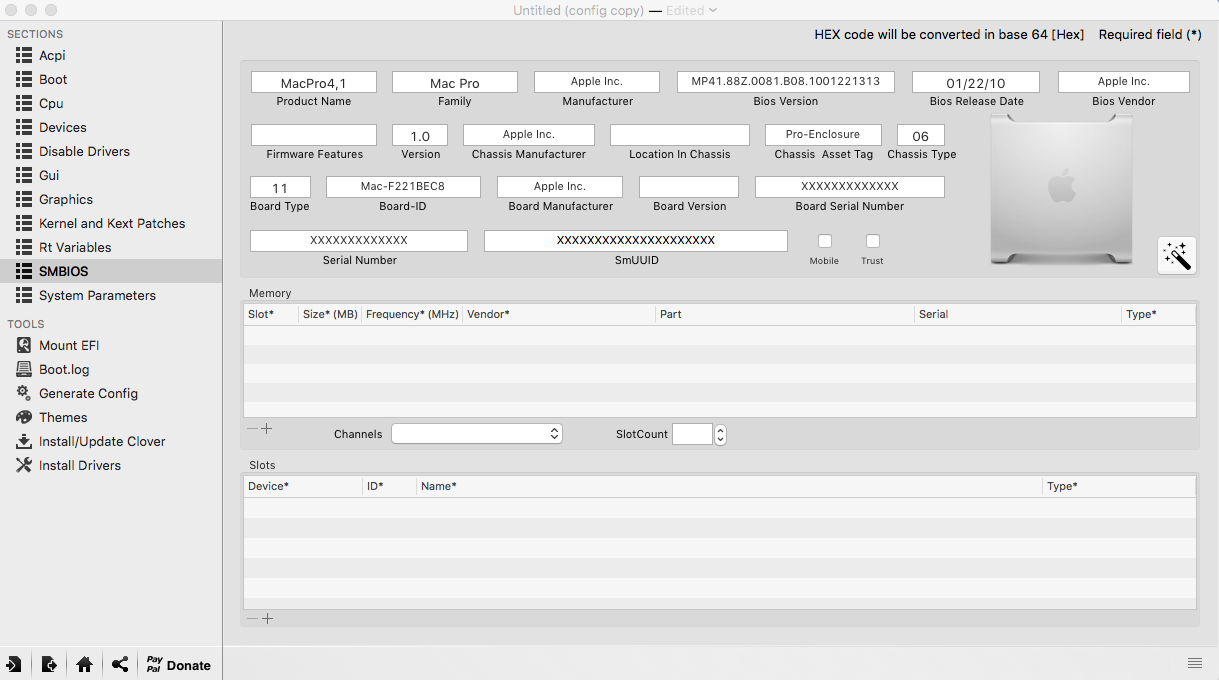Click Slots table Name* column header
This screenshot has height=680, width=1219.
[729, 486]
